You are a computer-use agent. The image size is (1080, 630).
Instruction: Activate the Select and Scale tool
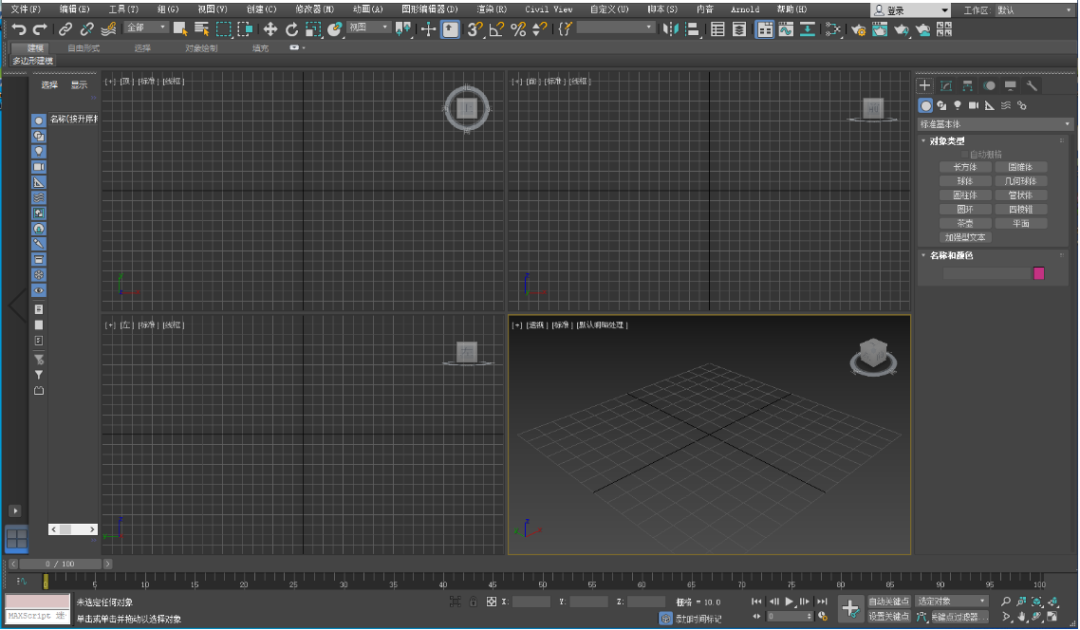(313, 29)
